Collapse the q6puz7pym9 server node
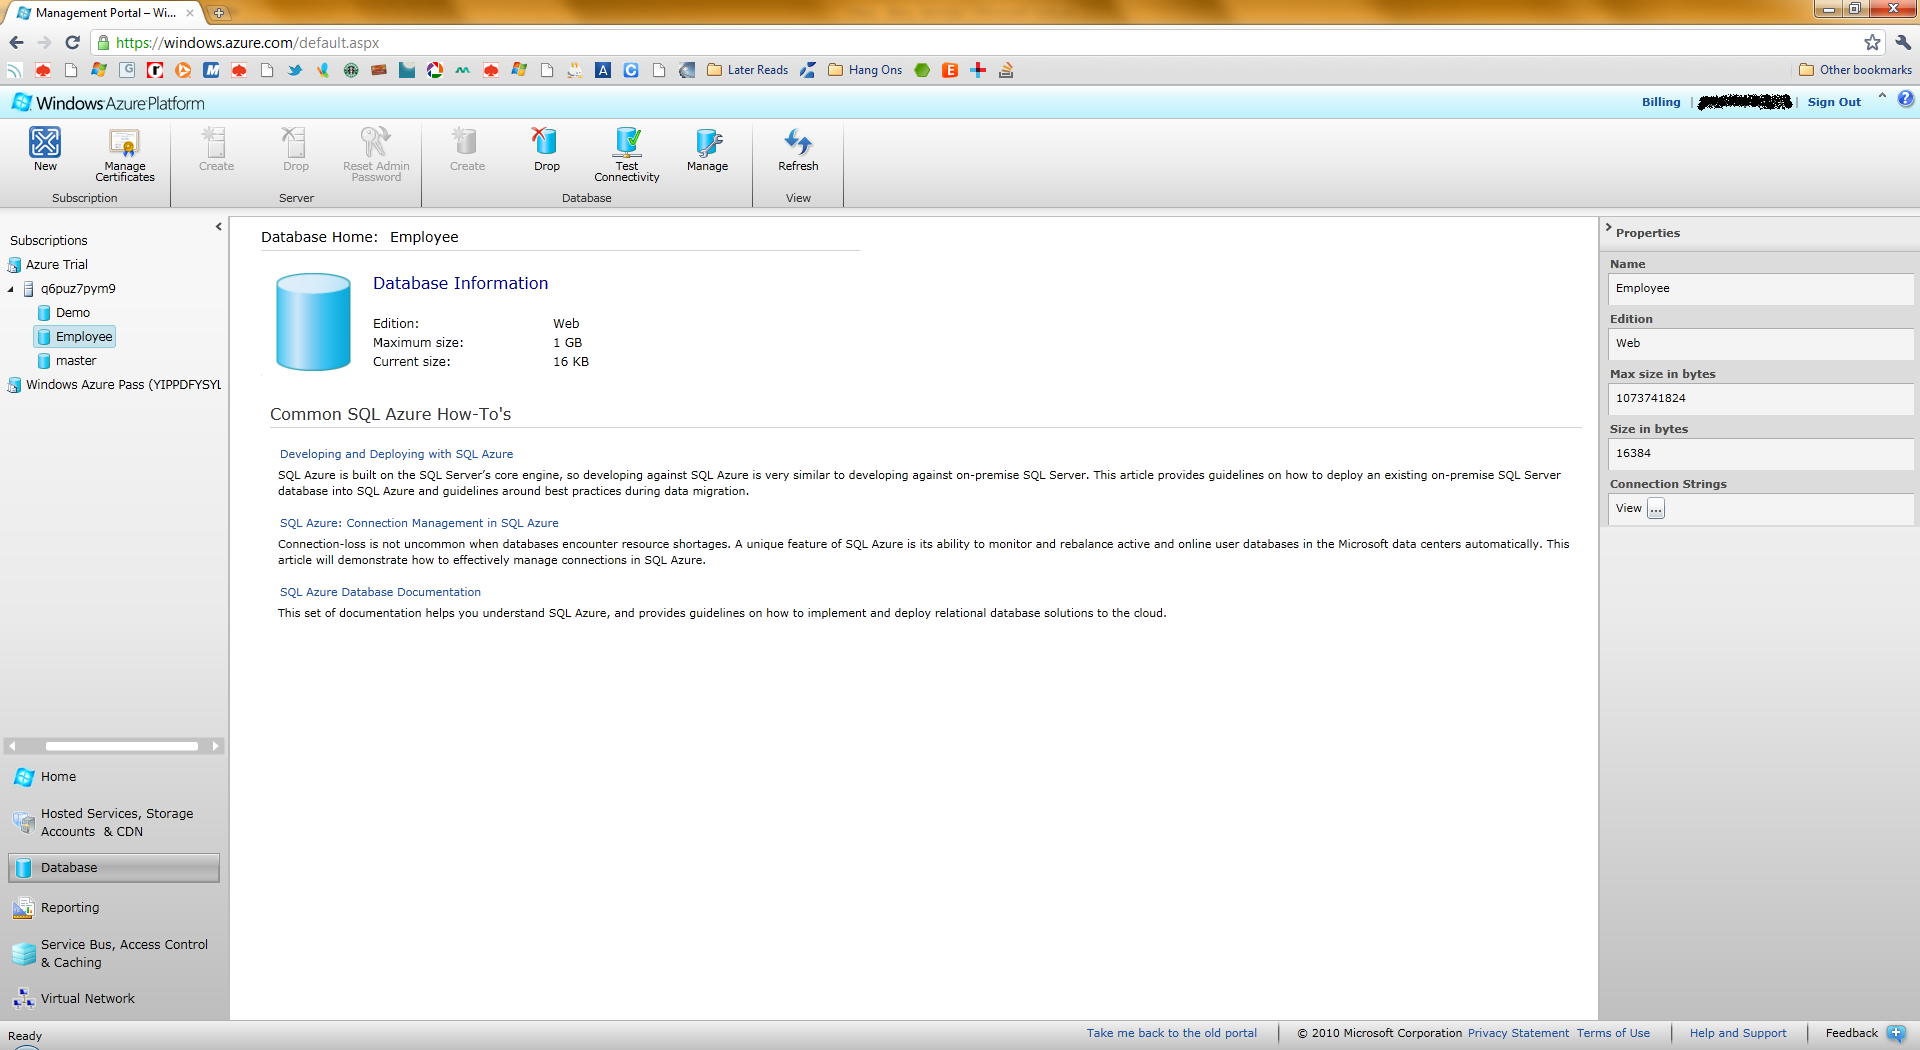 [11, 289]
